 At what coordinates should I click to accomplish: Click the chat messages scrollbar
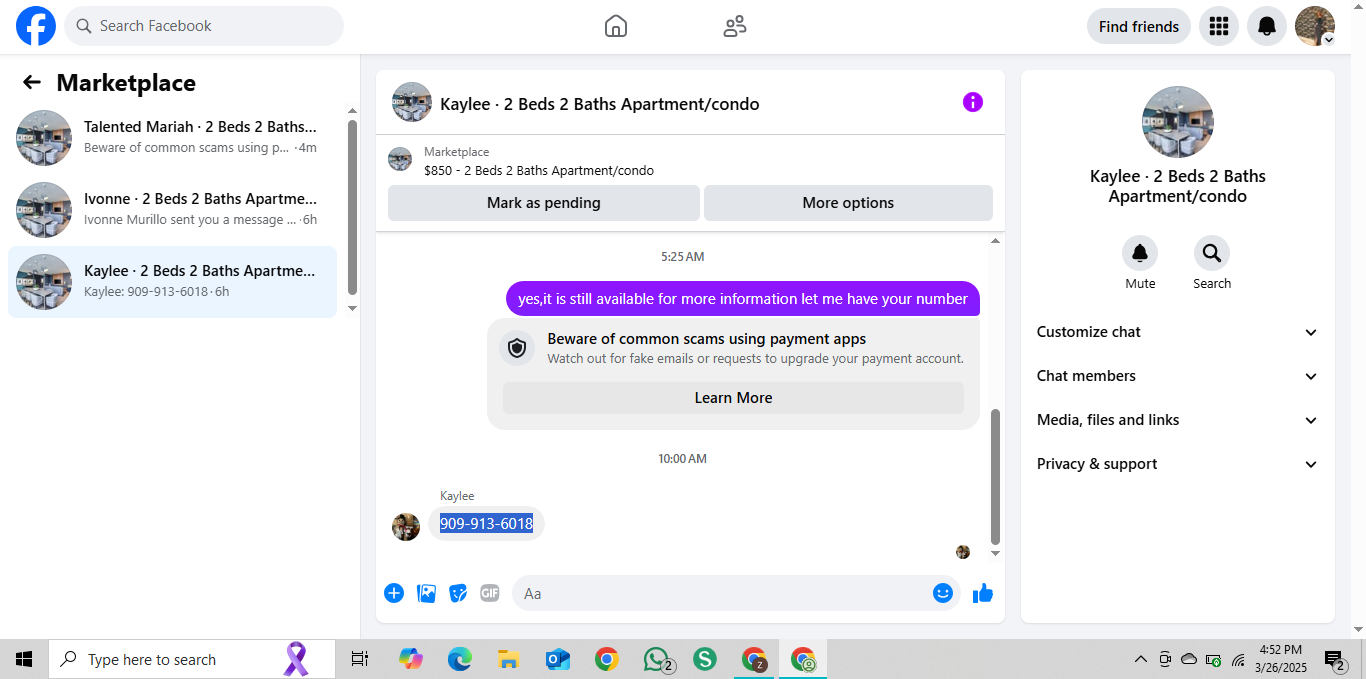(x=995, y=475)
